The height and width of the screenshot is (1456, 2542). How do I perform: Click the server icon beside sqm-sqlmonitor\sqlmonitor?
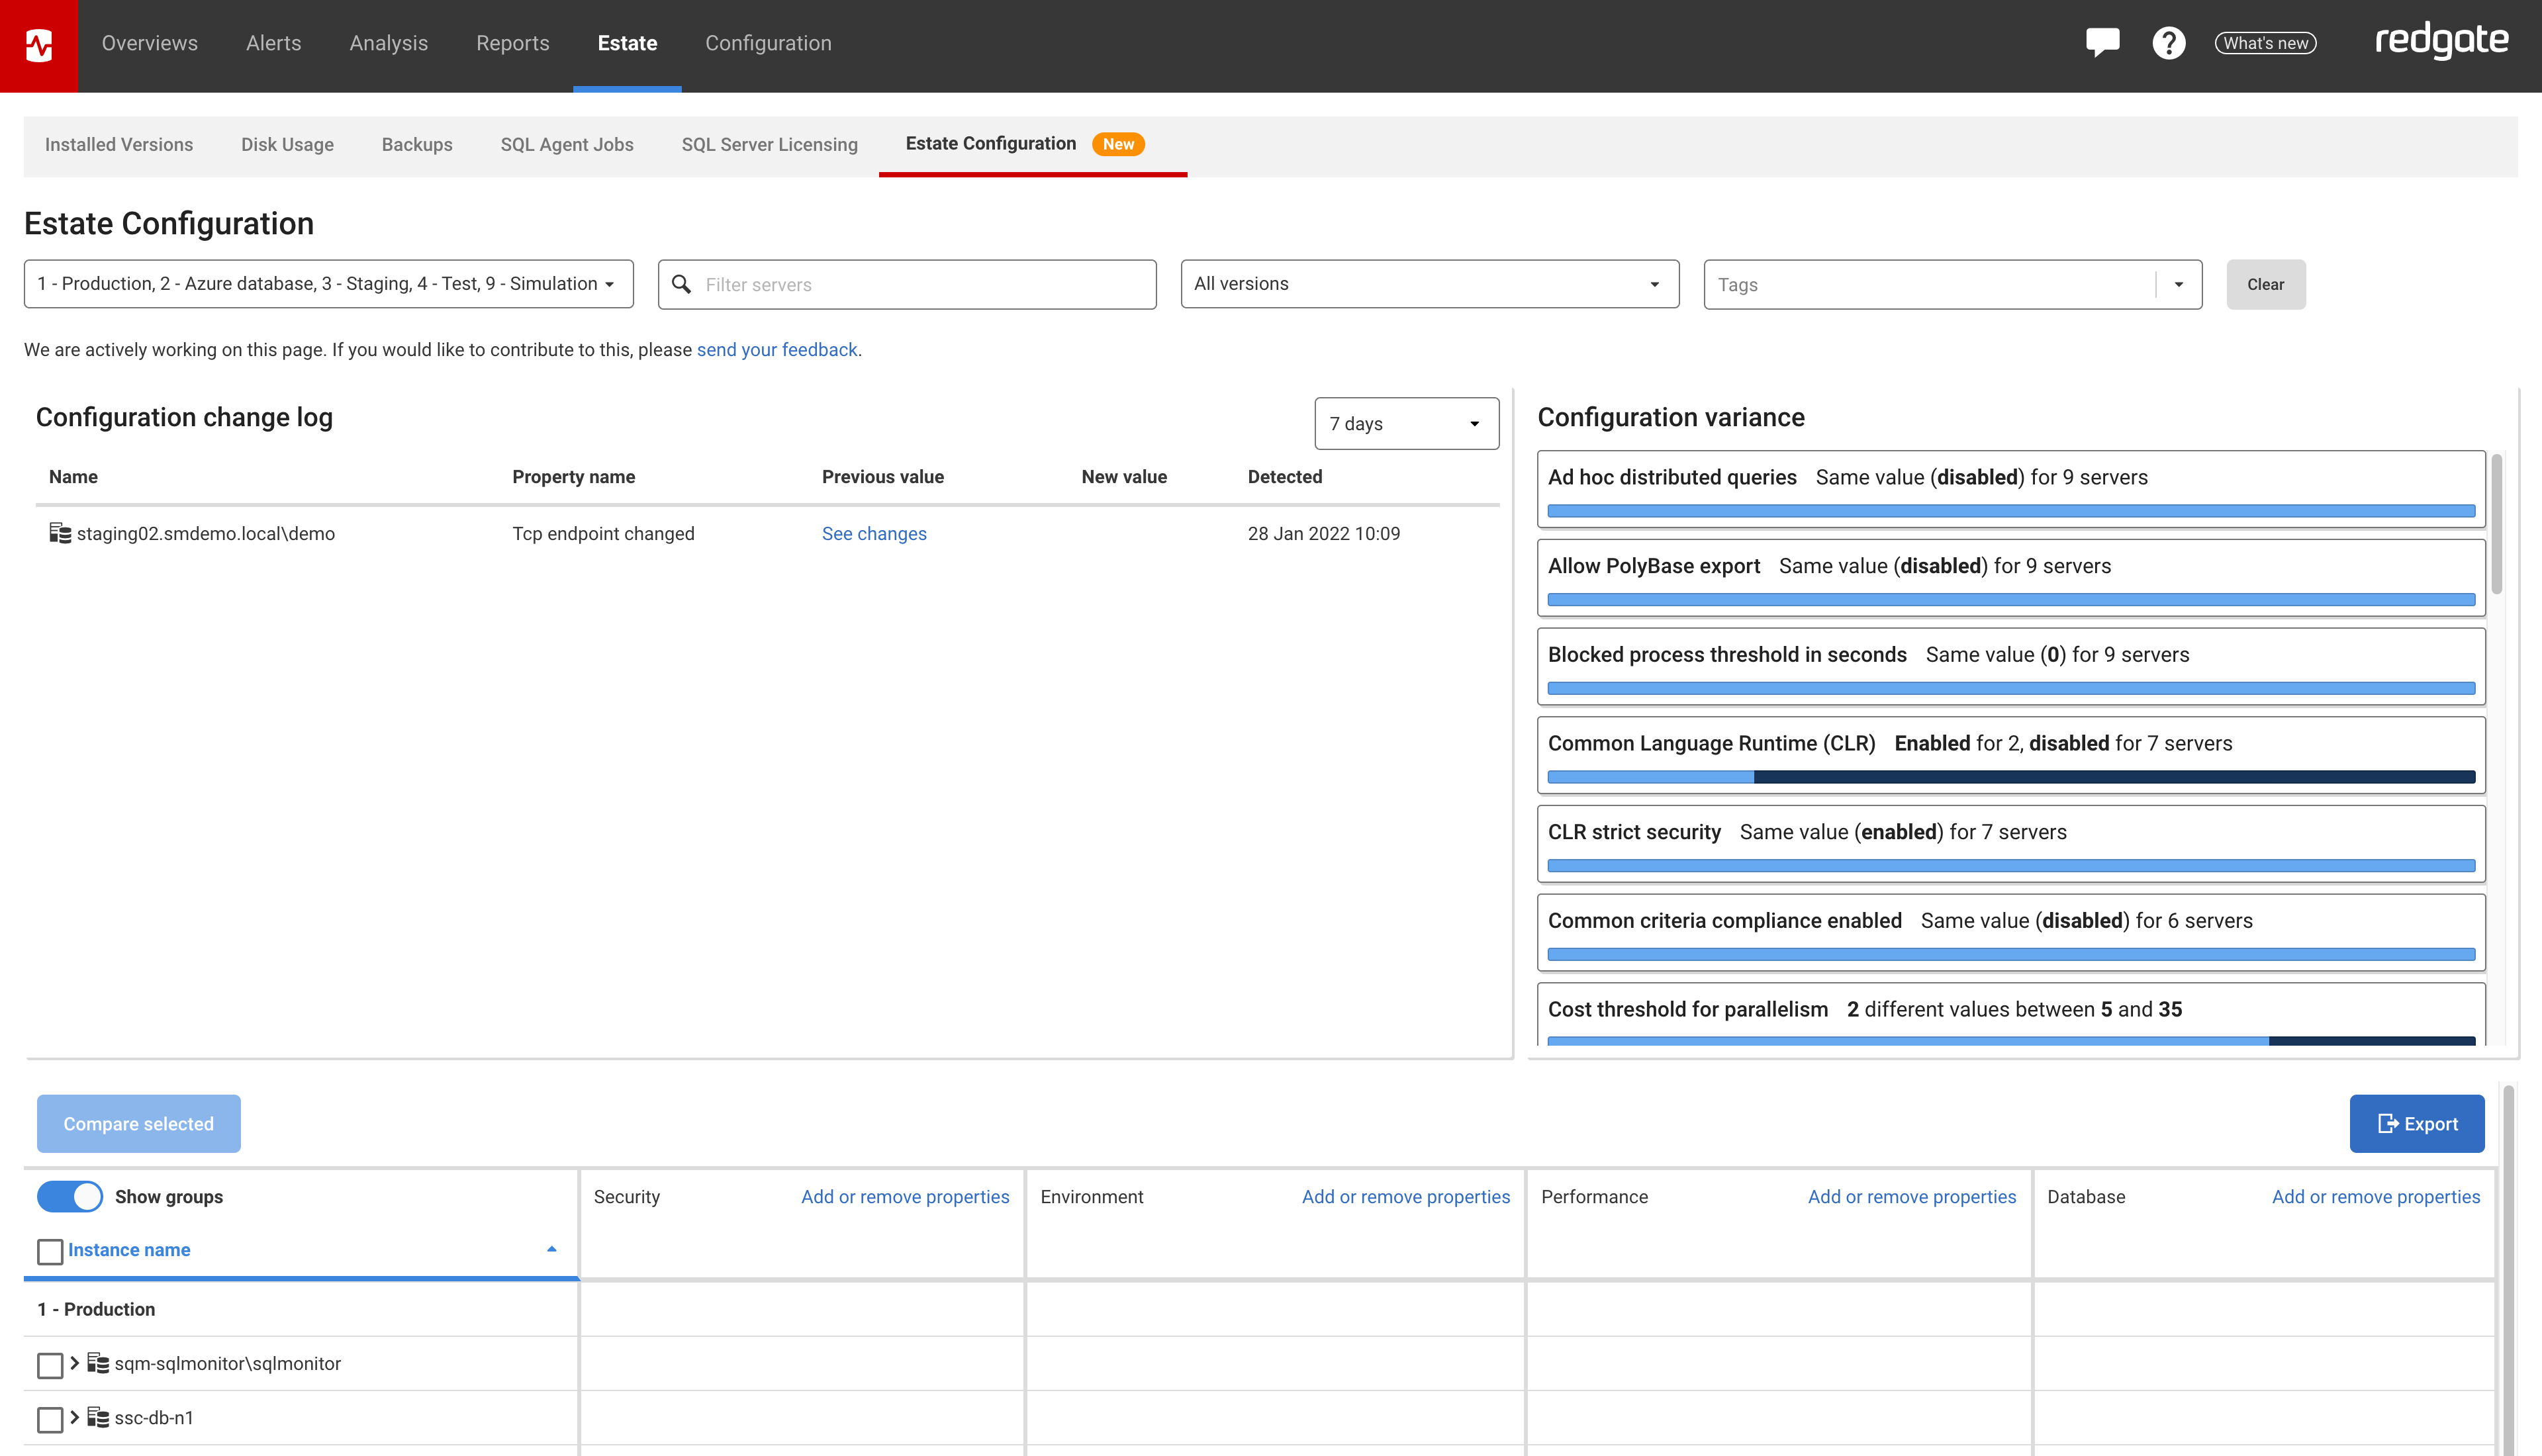98,1363
